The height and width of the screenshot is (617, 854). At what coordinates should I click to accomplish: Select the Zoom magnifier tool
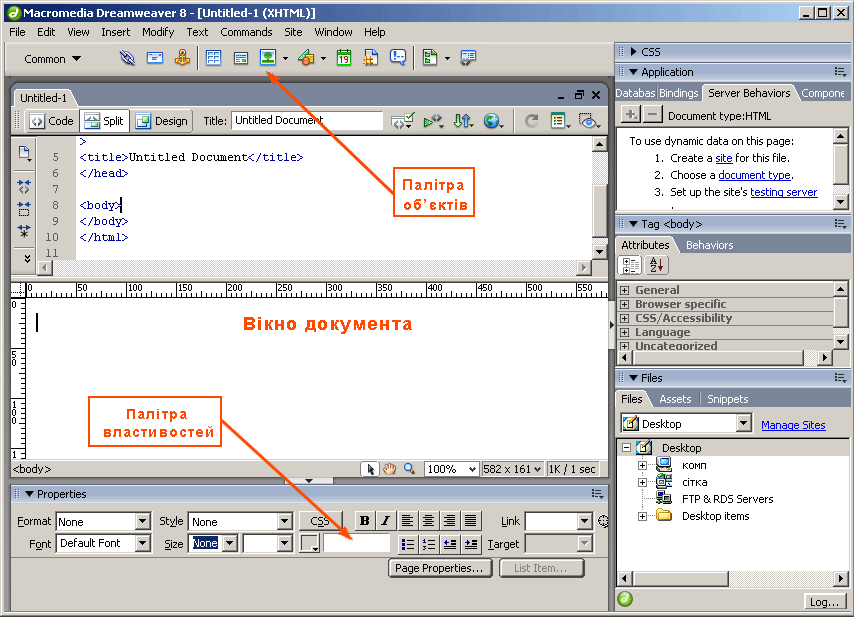[409, 469]
